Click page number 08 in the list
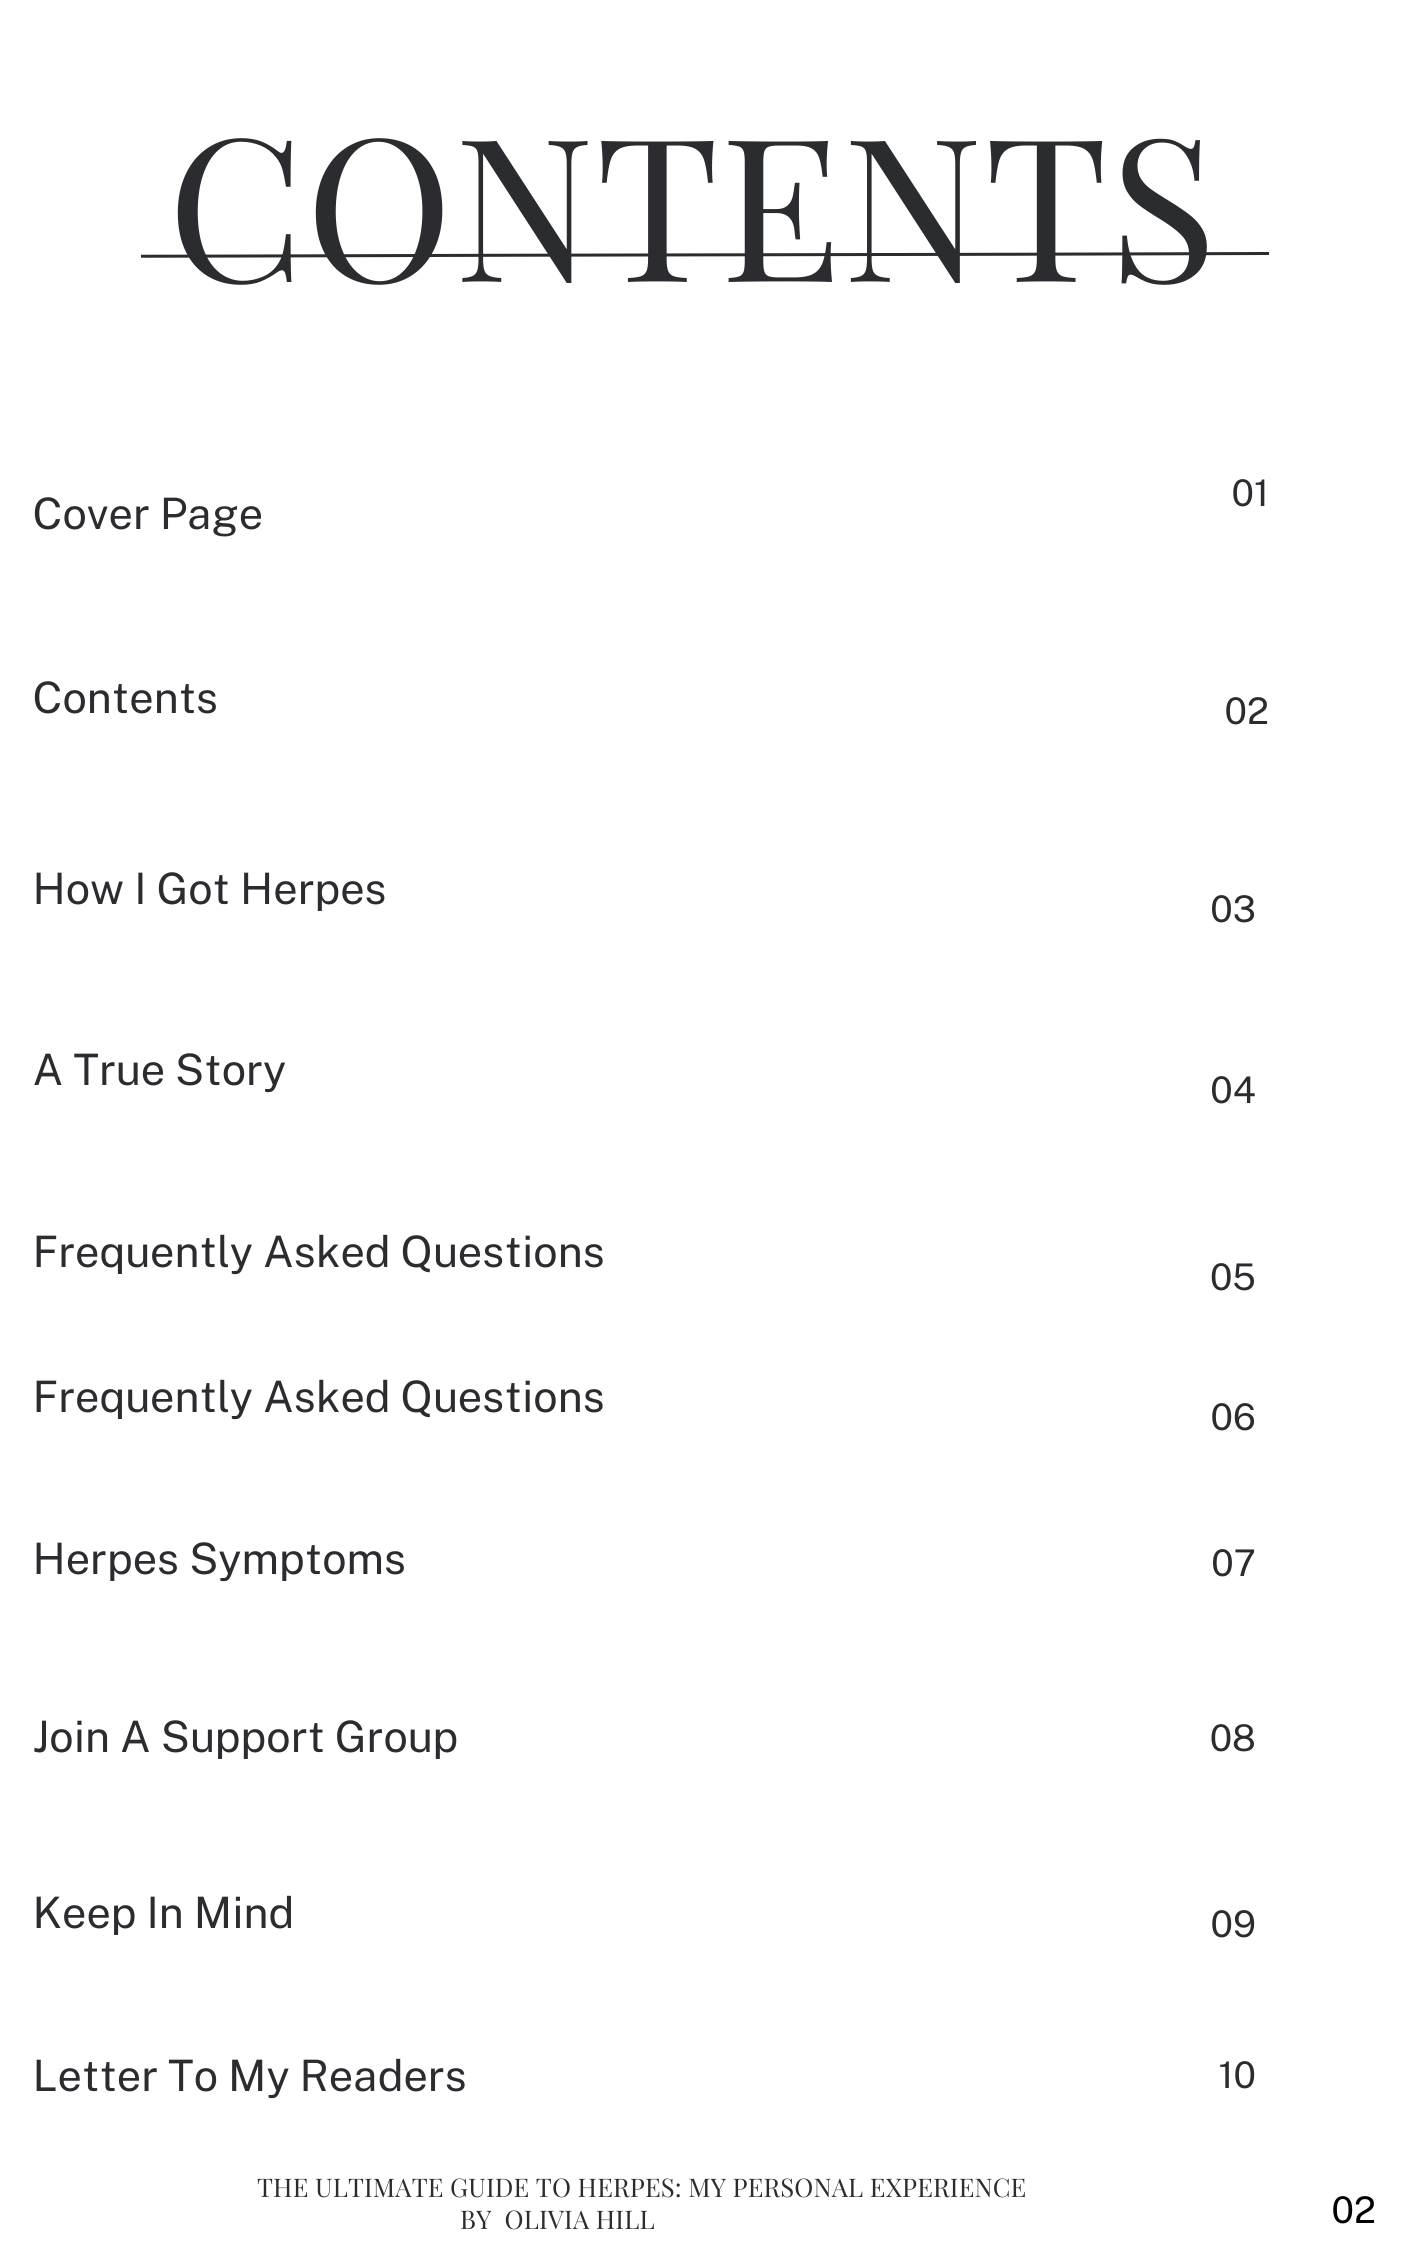Screen dimensions: 1410x2250 coord(1232,1739)
